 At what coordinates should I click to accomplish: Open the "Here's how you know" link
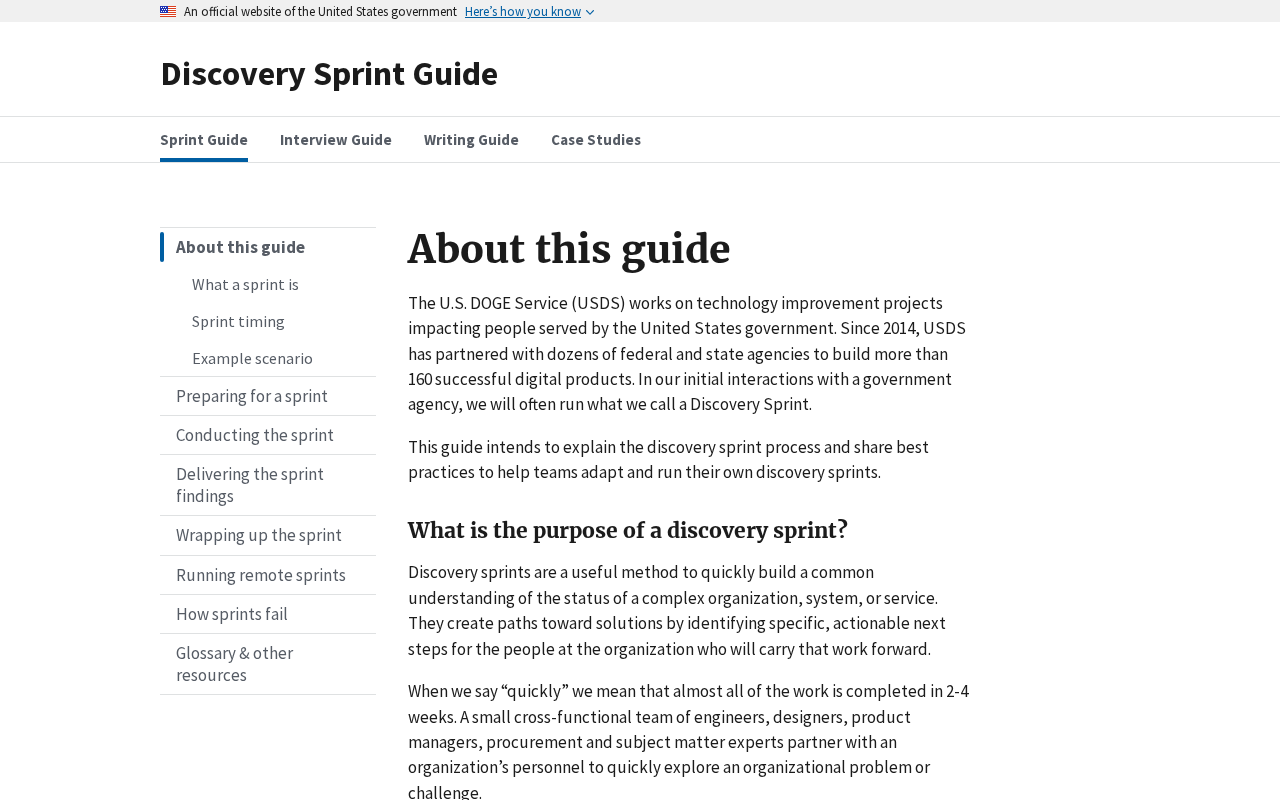[523, 12]
